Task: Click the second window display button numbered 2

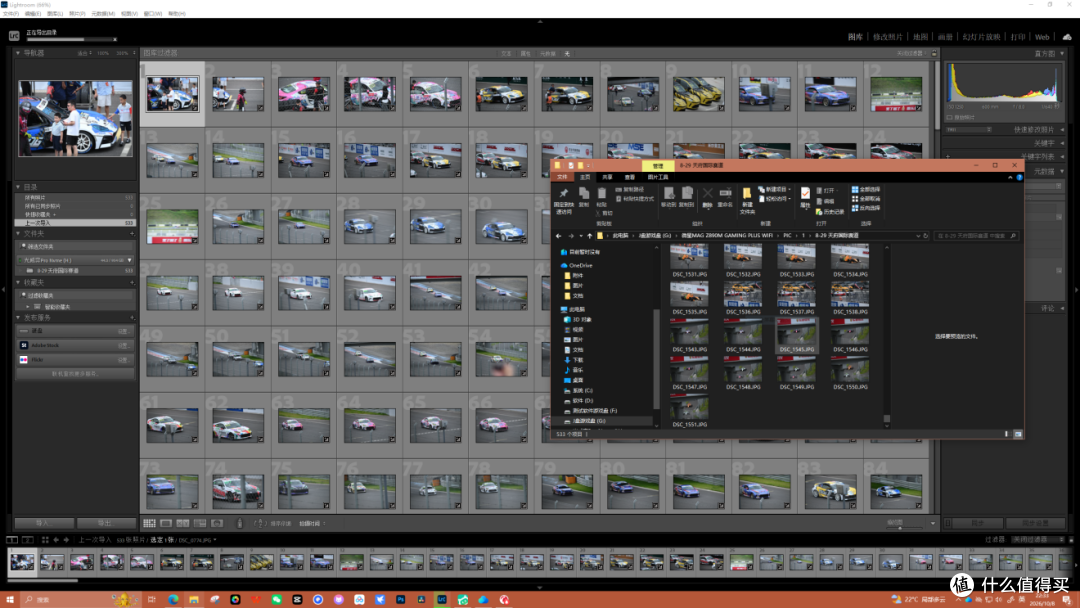Action: point(28,540)
